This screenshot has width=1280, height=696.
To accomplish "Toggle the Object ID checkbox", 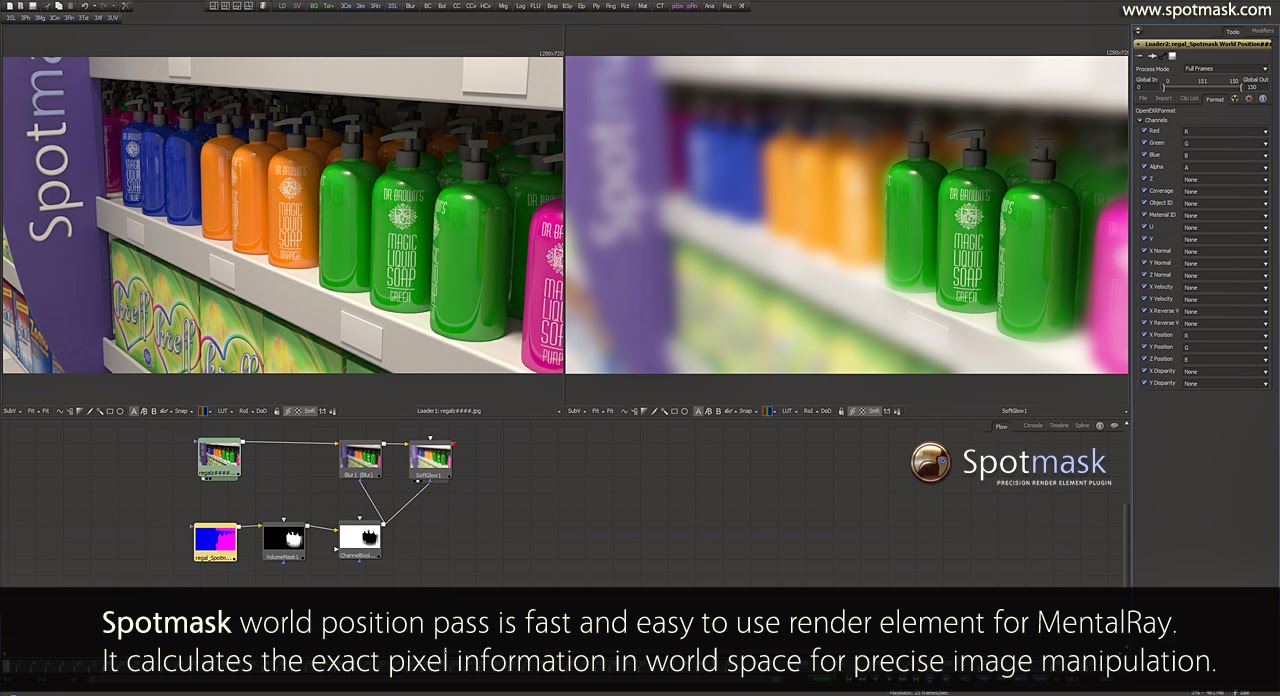I will (1144, 203).
